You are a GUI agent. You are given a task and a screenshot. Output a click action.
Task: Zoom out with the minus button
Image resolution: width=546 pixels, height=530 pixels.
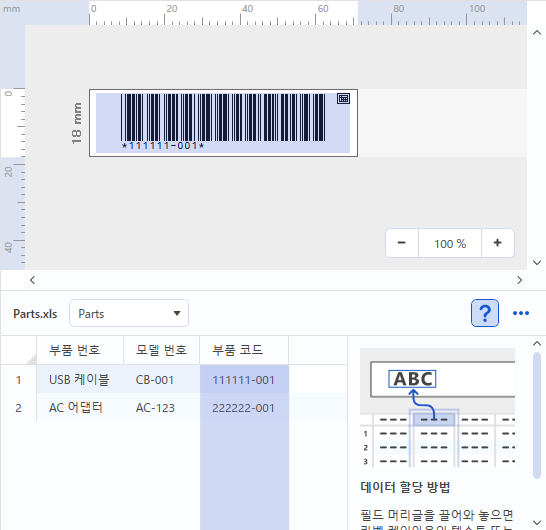[402, 243]
